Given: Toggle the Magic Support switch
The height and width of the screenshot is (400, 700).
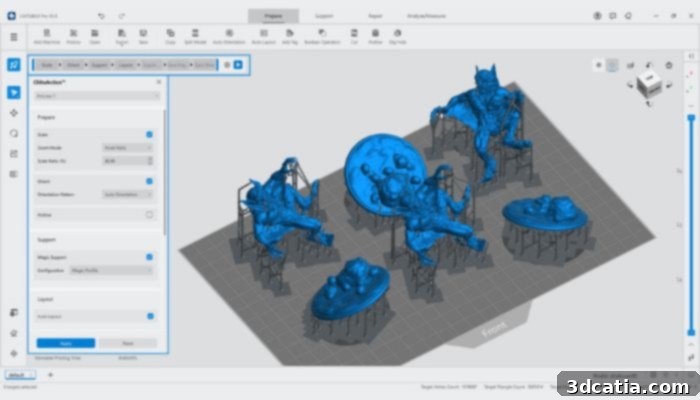Looking at the screenshot, I should [150, 257].
